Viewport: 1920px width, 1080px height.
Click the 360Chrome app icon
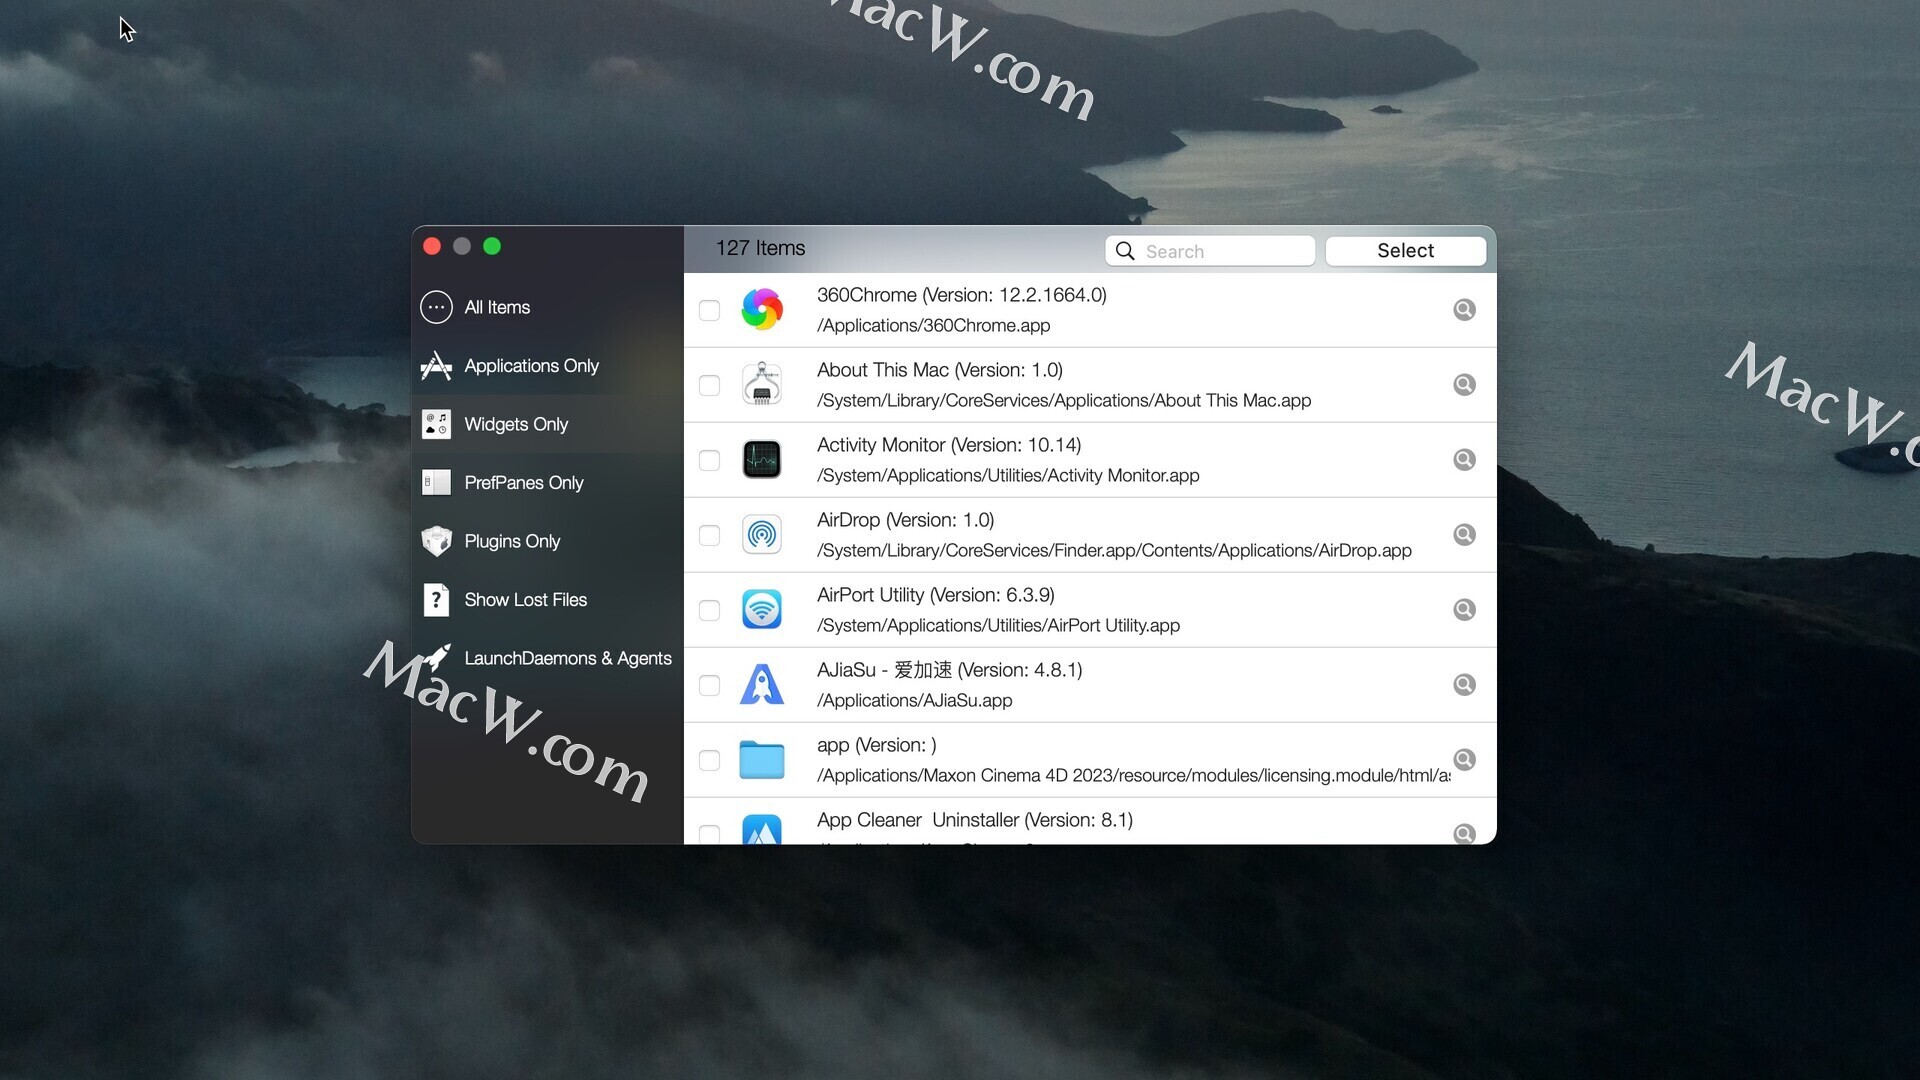pyautogui.click(x=762, y=309)
